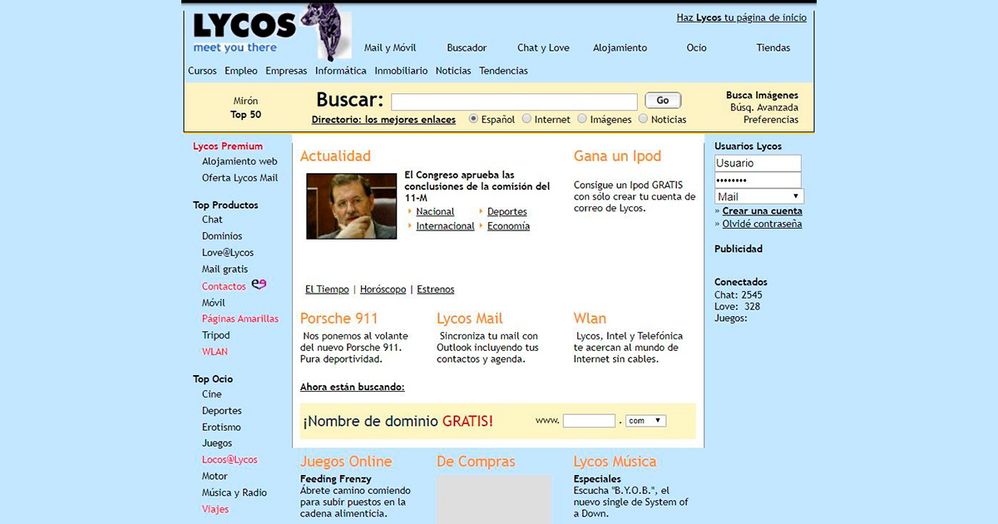998x524 pixels.
Task: Select the Internet search radio button
Action: [526, 118]
